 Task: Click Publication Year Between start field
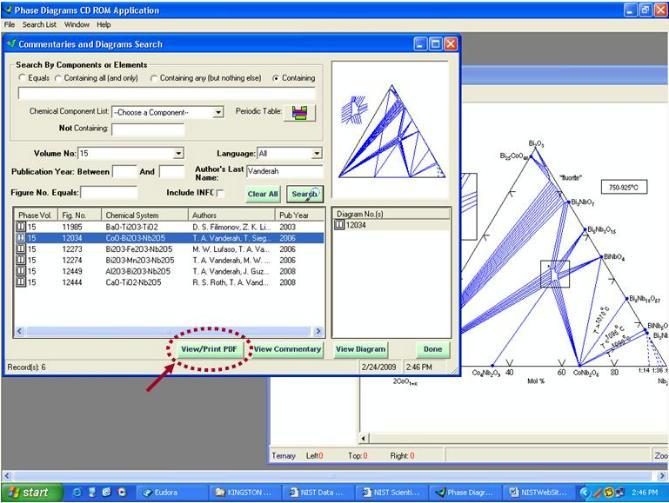pos(124,172)
